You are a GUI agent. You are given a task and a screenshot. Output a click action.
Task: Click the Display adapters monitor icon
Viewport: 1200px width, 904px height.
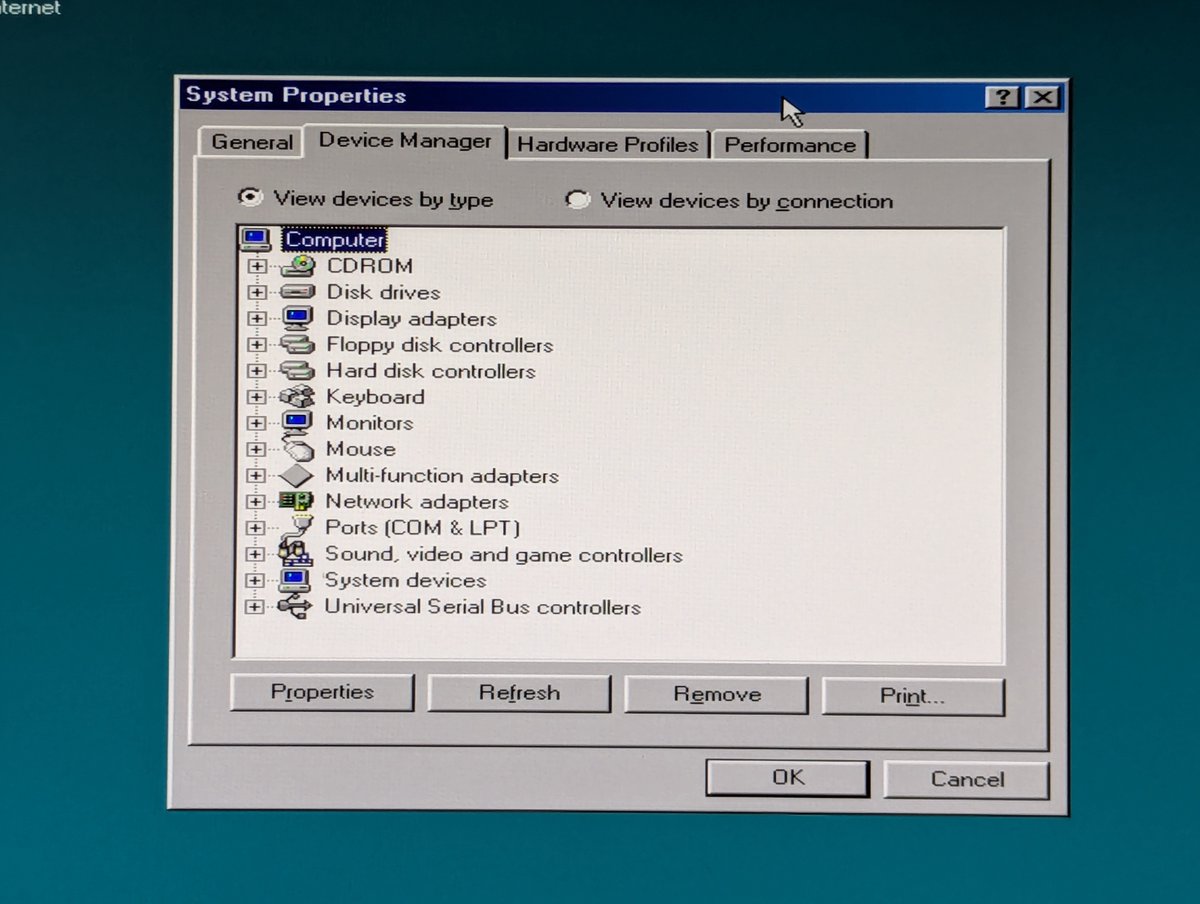click(x=297, y=318)
